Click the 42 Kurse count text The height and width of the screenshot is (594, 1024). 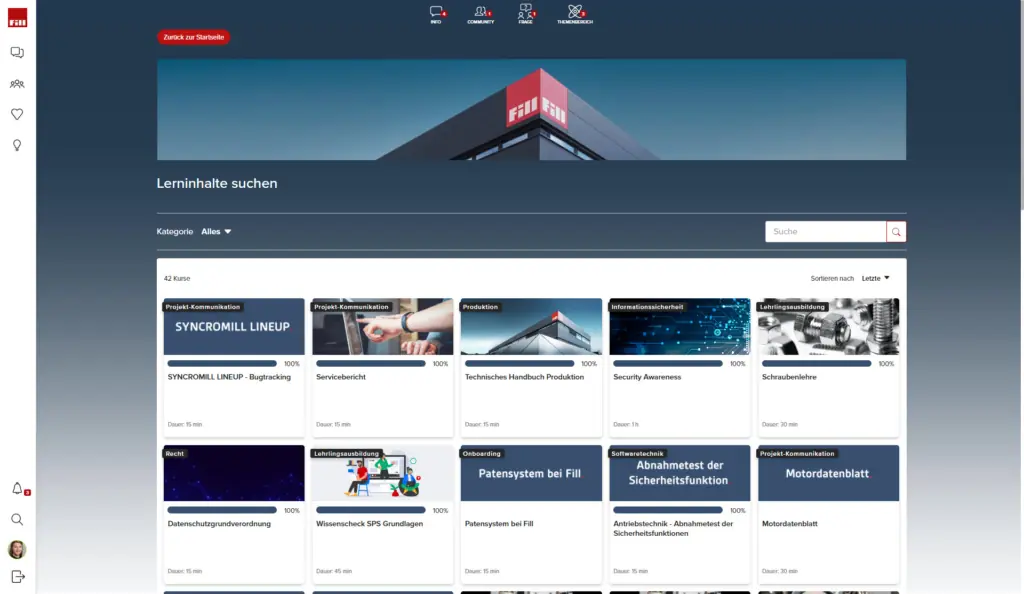[x=177, y=278]
